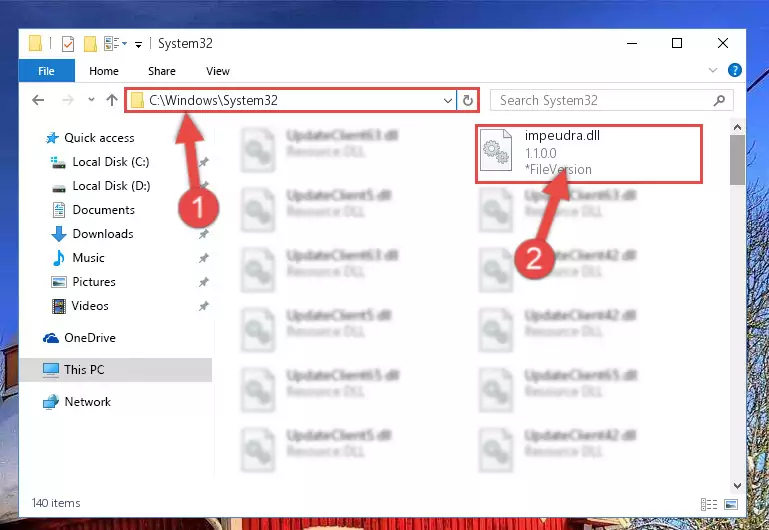The width and height of the screenshot is (769, 530).
Task: Open the Customize Quick Access Toolbar dropdown arrow
Action: [x=138, y=45]
